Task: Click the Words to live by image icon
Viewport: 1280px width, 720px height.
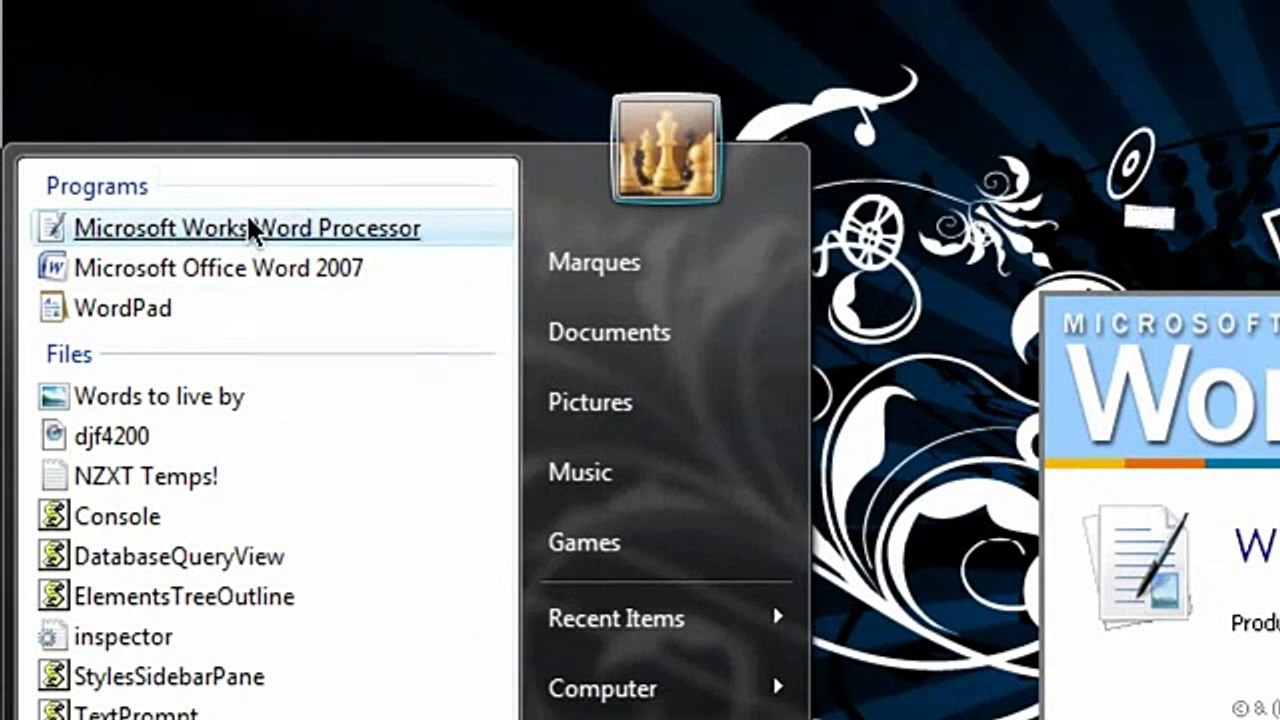Action: (53, 396)
